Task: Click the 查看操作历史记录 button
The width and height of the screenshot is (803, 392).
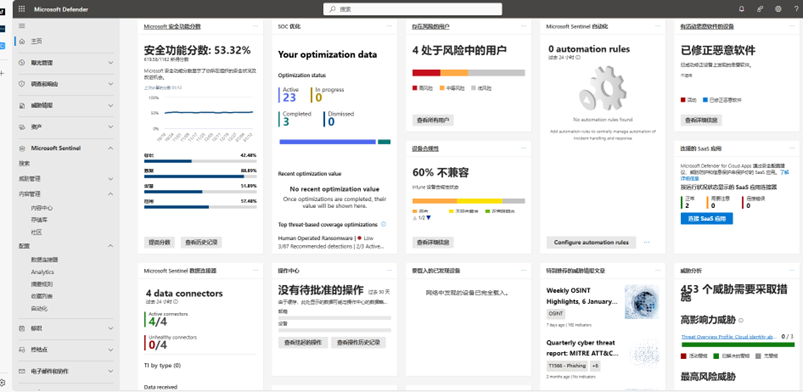Action: (358, 343)
